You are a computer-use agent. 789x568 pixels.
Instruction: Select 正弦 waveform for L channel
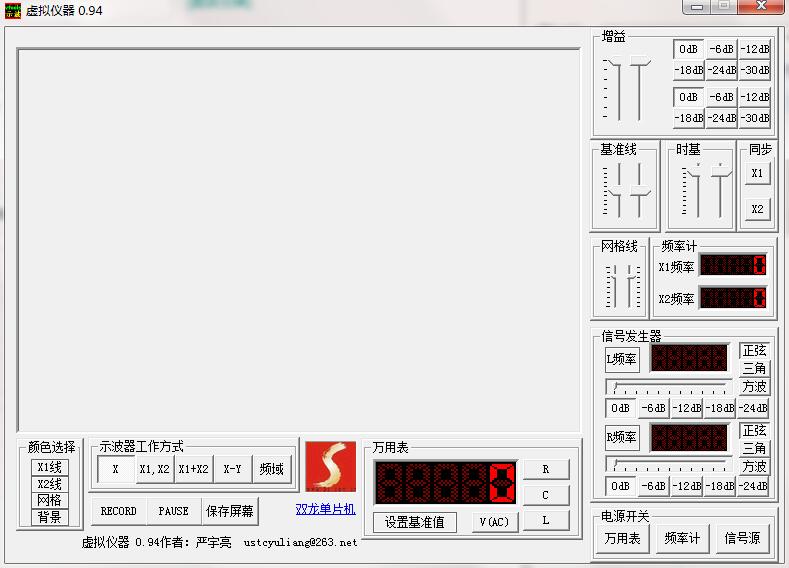coord(754,350)
